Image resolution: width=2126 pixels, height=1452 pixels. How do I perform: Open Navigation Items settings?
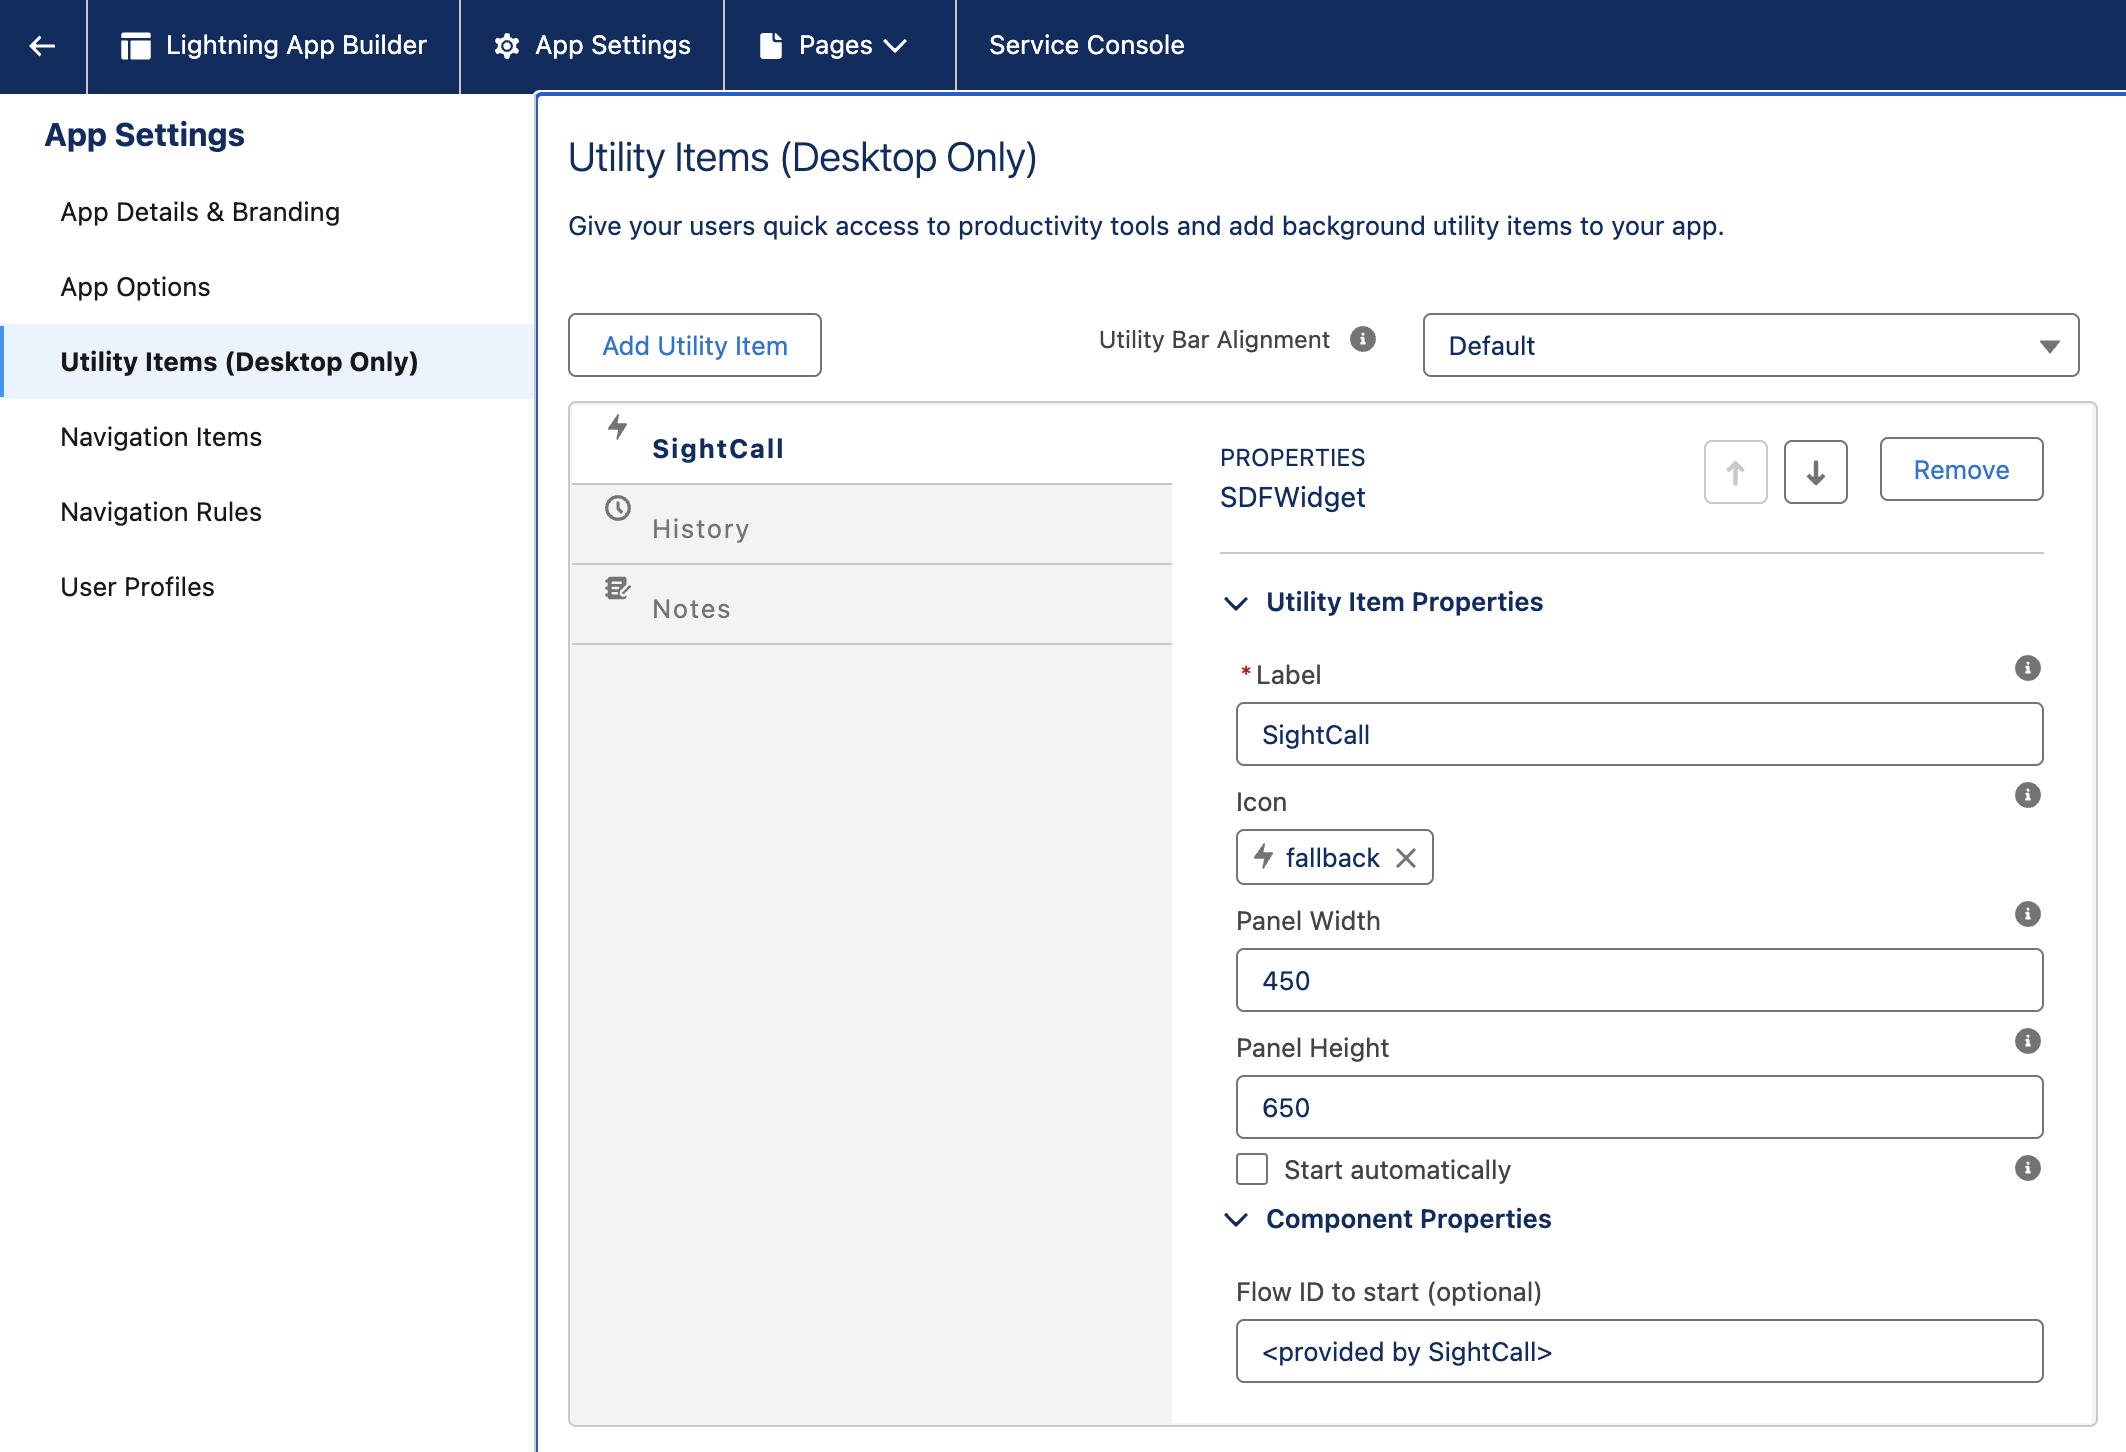(x=161, y=437)
